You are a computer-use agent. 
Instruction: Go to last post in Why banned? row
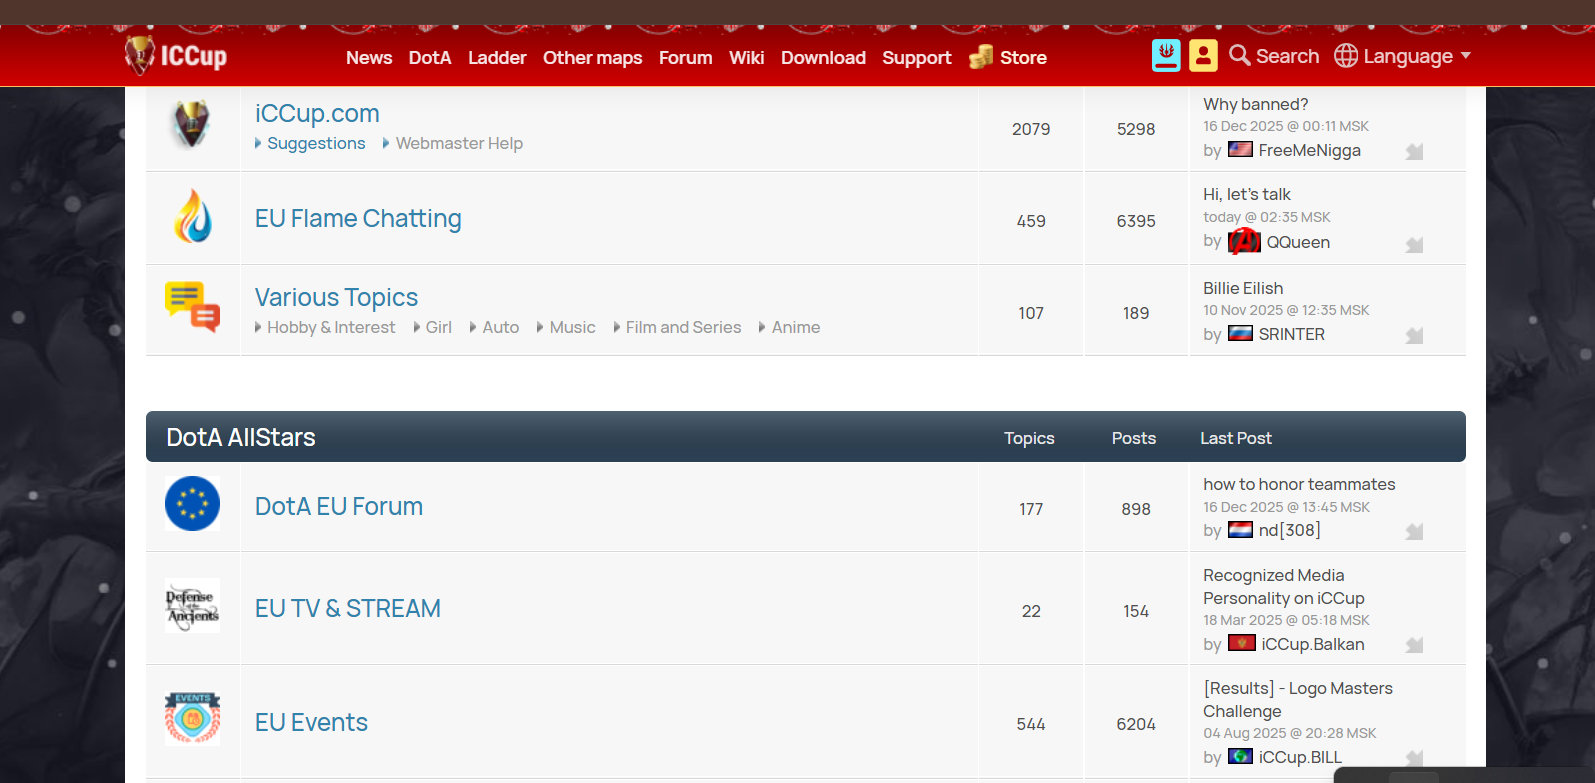pos(1414,152)
